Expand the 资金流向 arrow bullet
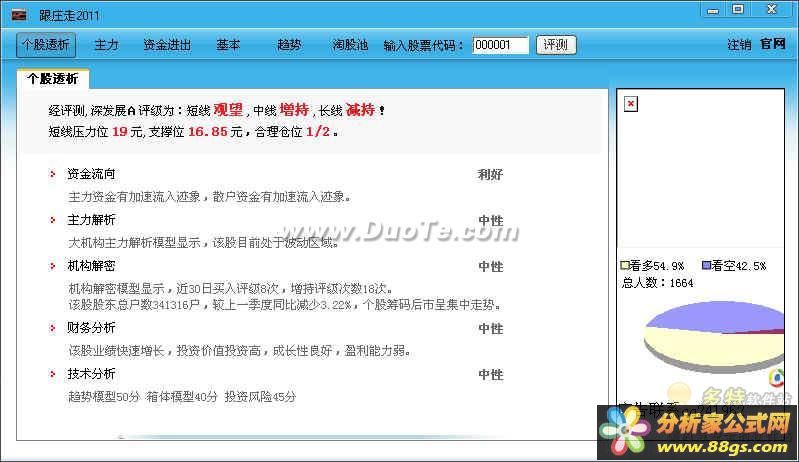 (x=52, y=174)
